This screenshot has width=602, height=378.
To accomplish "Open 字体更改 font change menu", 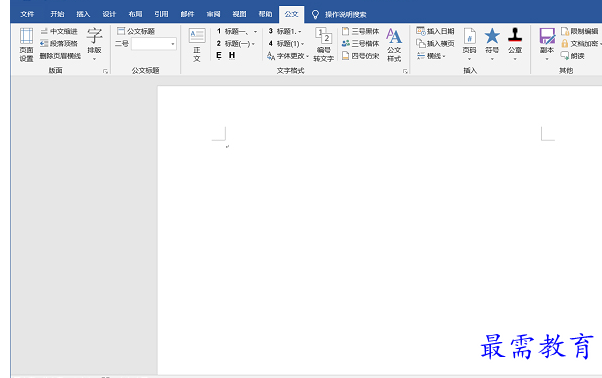I will 288,56.
